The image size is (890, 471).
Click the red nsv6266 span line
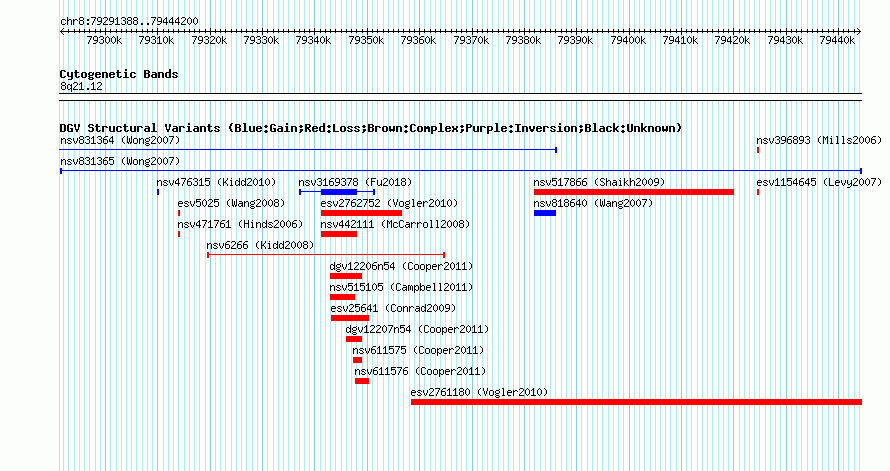pos(326,255)
